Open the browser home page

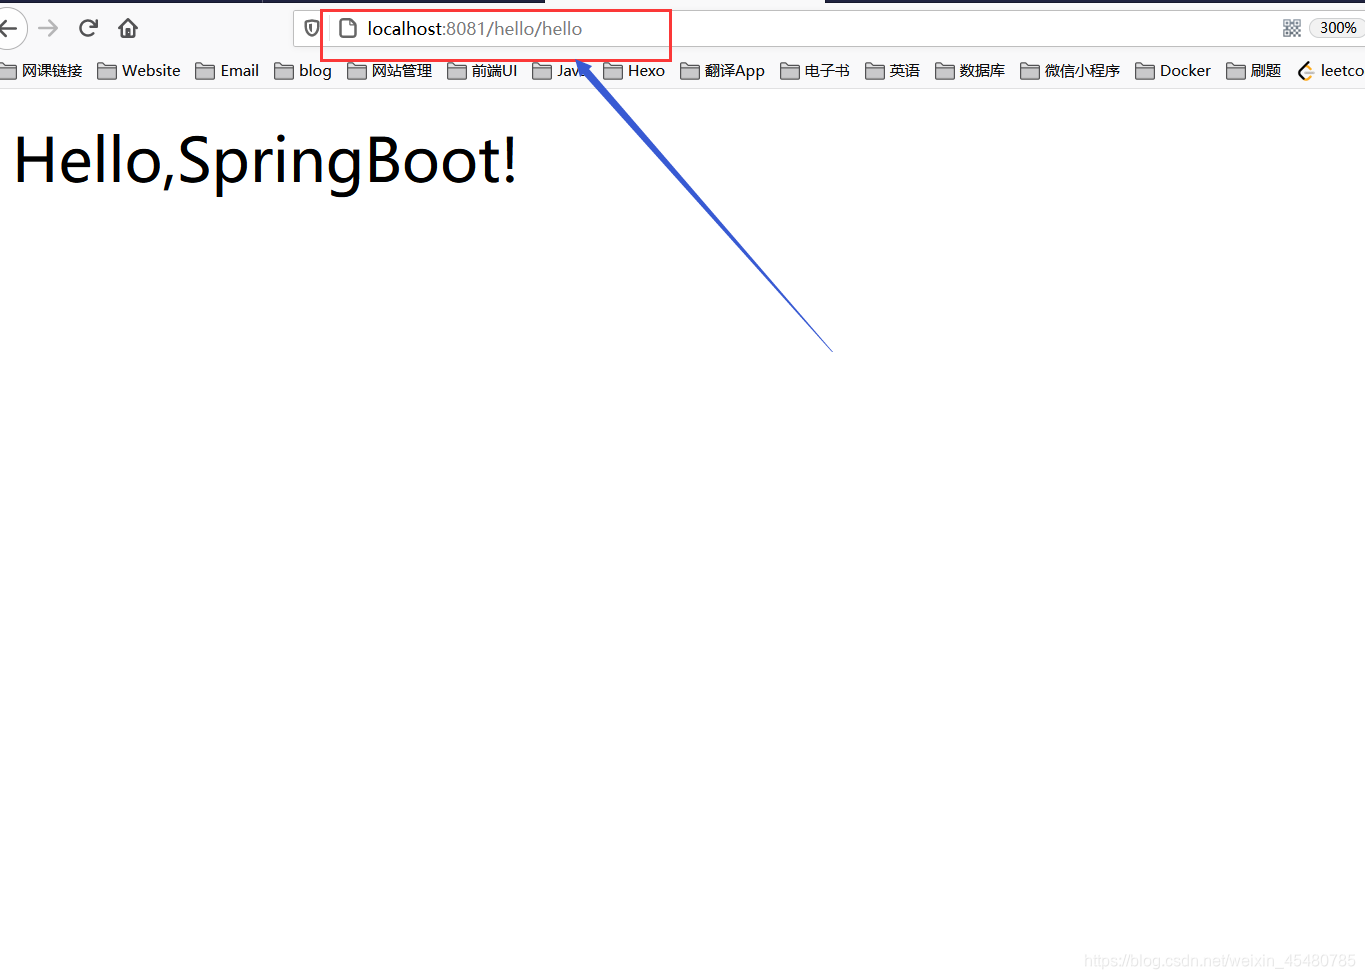point(128,28)
